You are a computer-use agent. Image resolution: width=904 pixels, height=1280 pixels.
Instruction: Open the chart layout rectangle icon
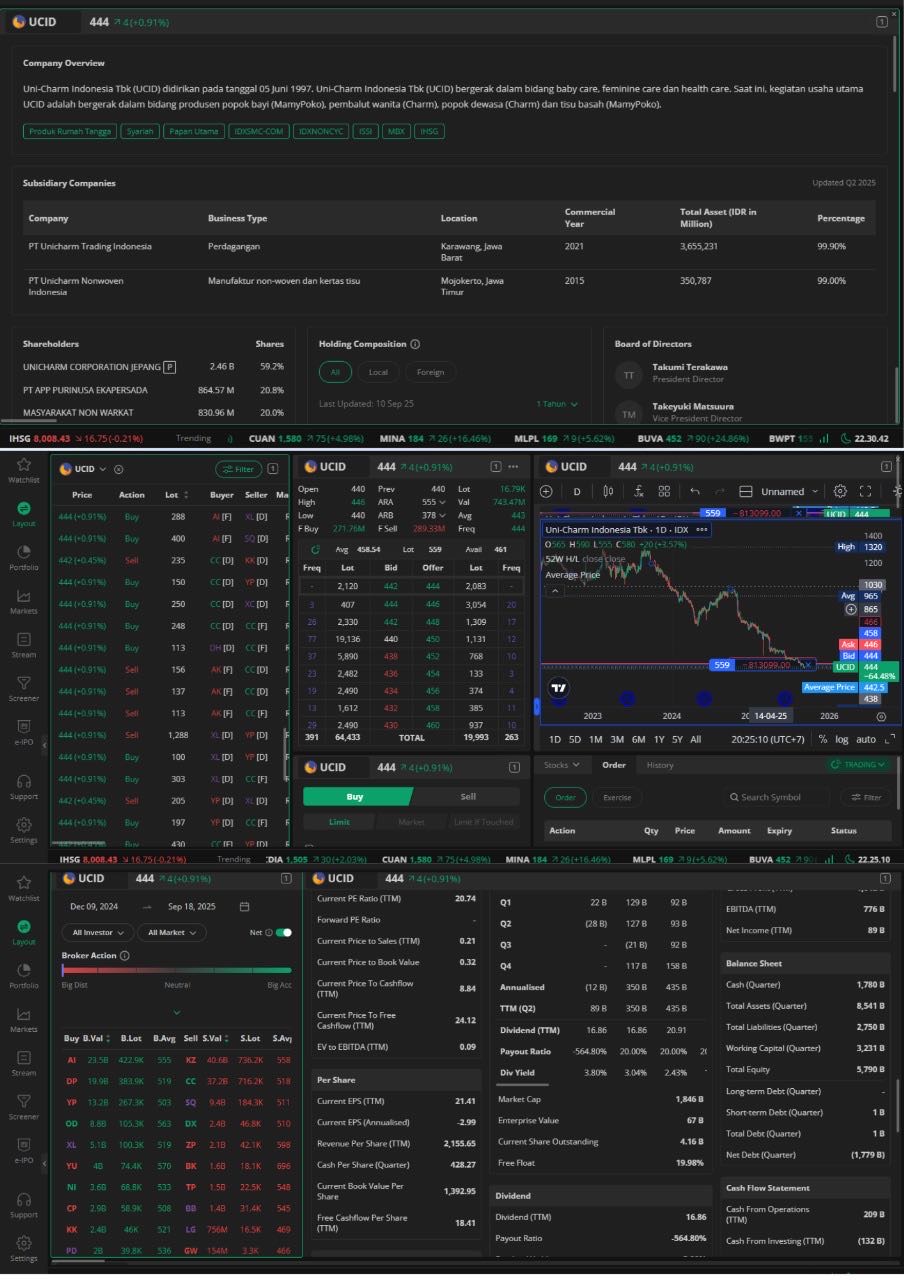(745, 491)
